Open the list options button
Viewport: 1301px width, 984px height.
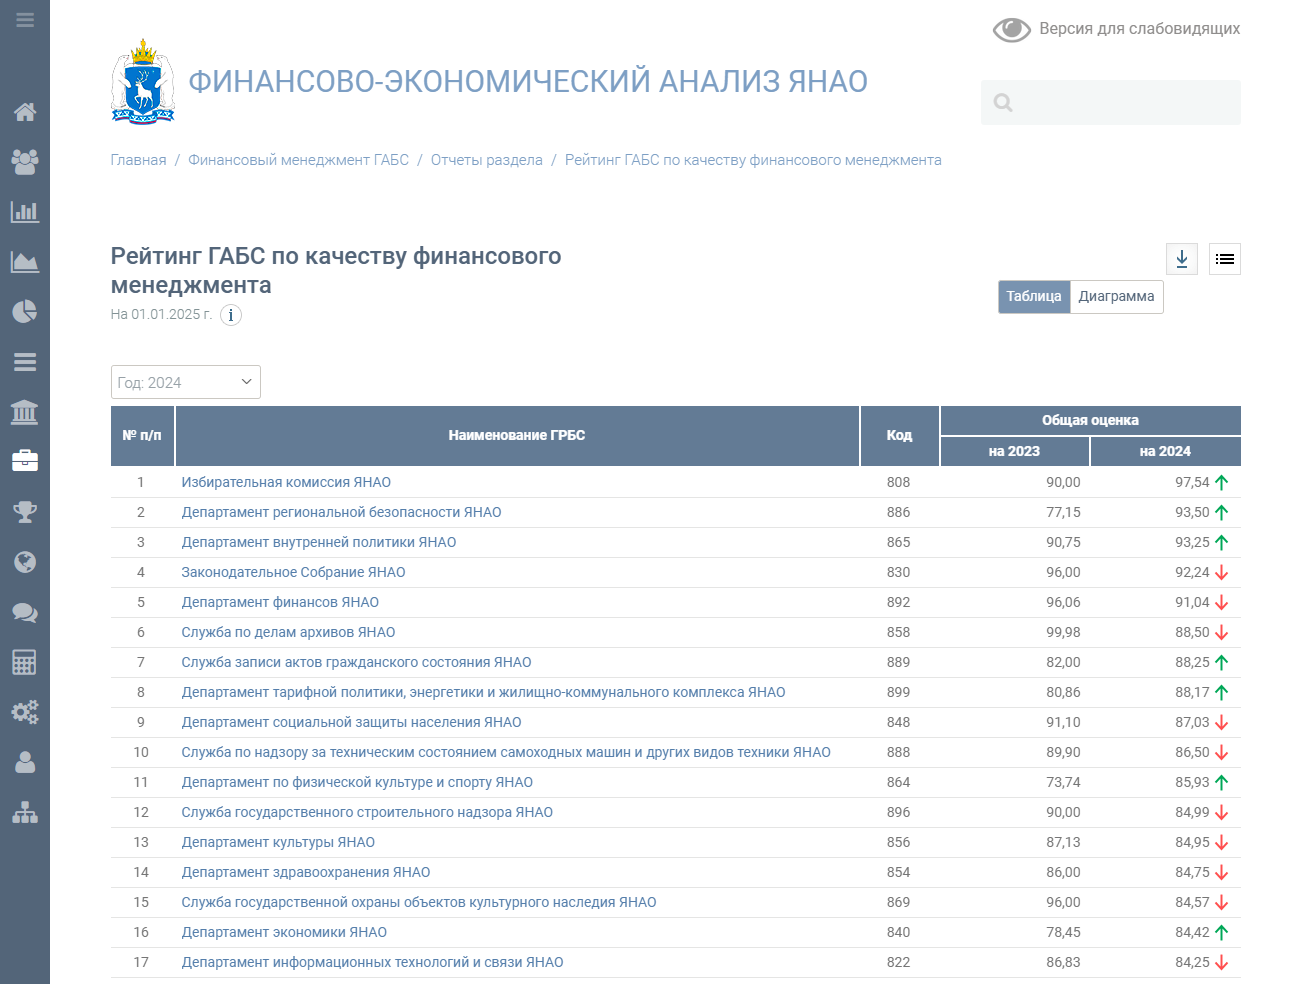(1225, 259)
